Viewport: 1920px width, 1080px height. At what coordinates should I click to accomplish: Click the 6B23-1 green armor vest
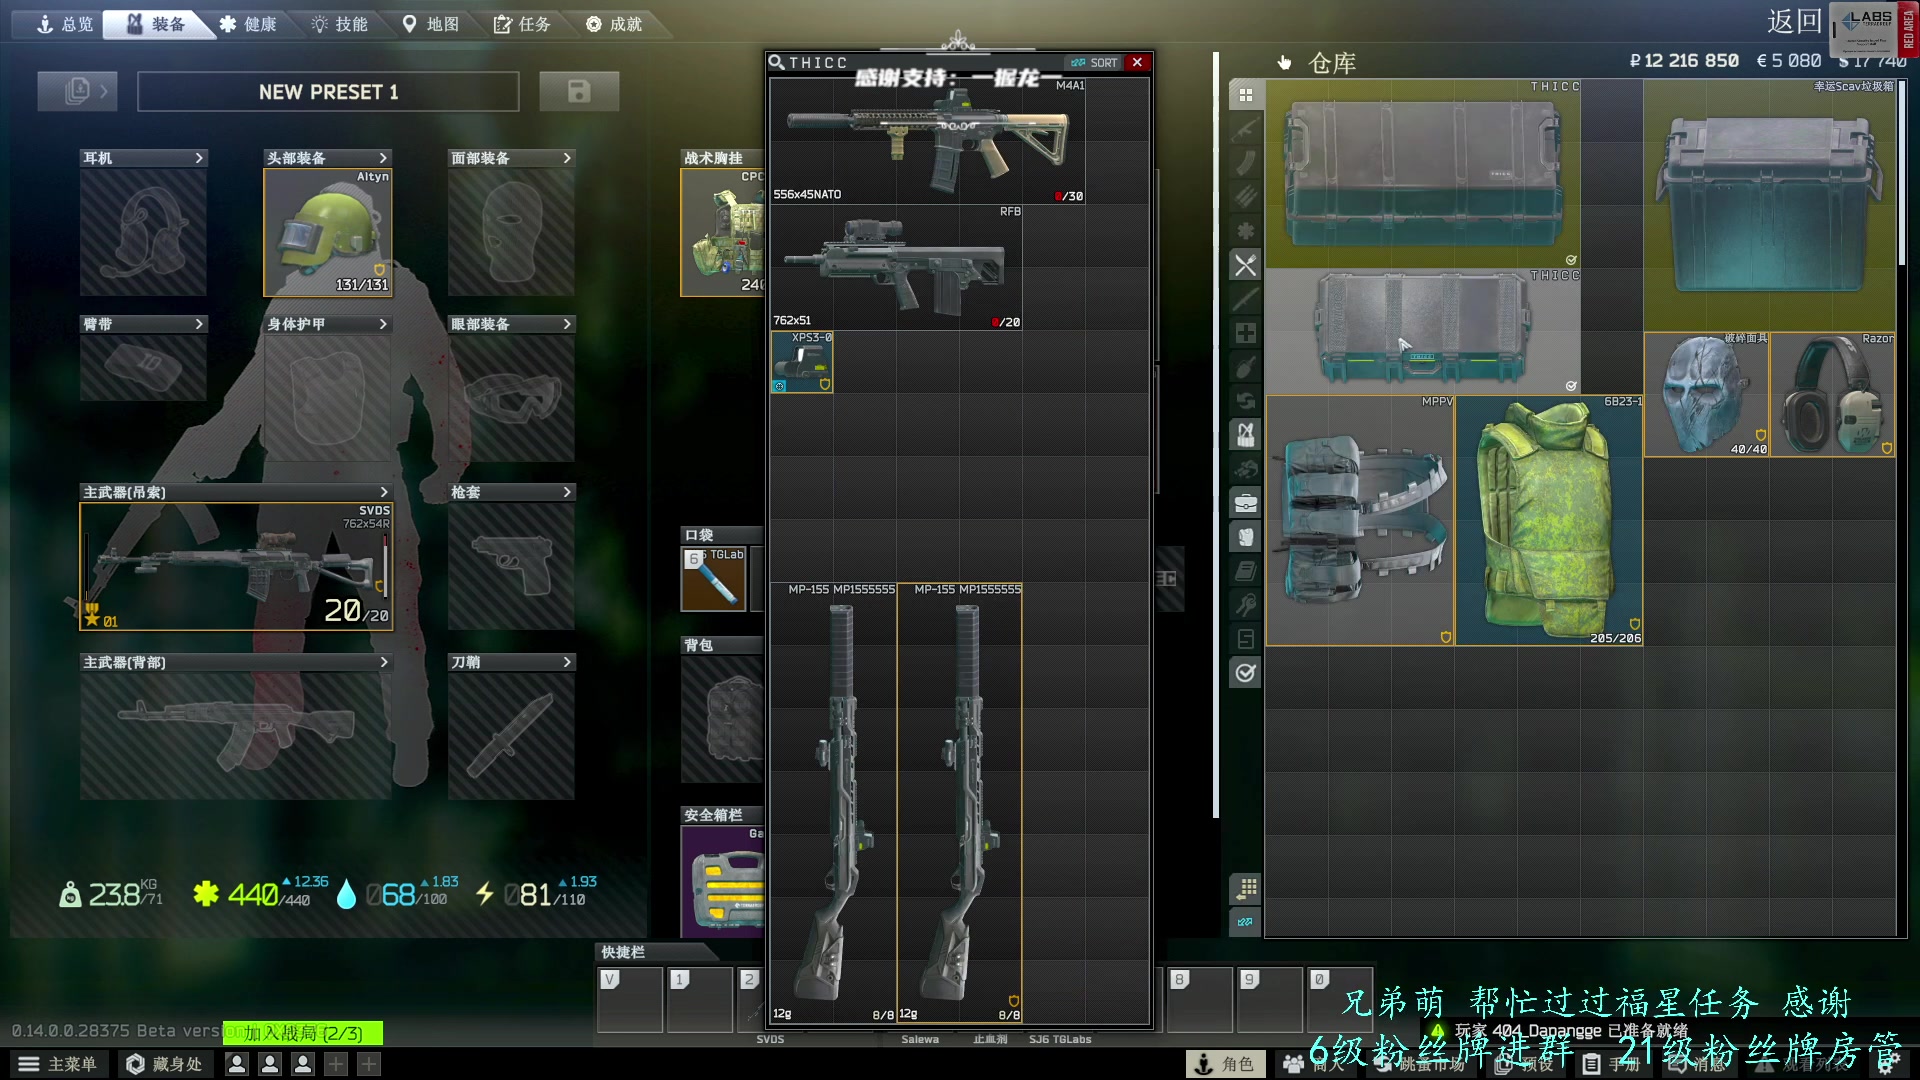[x=1549, y=520]
